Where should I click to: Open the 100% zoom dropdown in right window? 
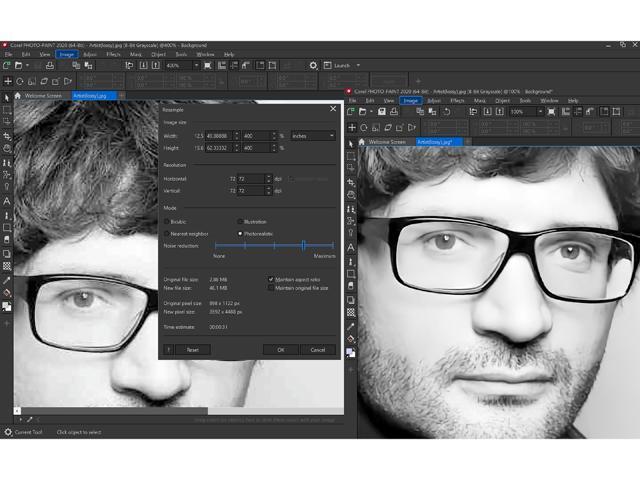[542, 112]
